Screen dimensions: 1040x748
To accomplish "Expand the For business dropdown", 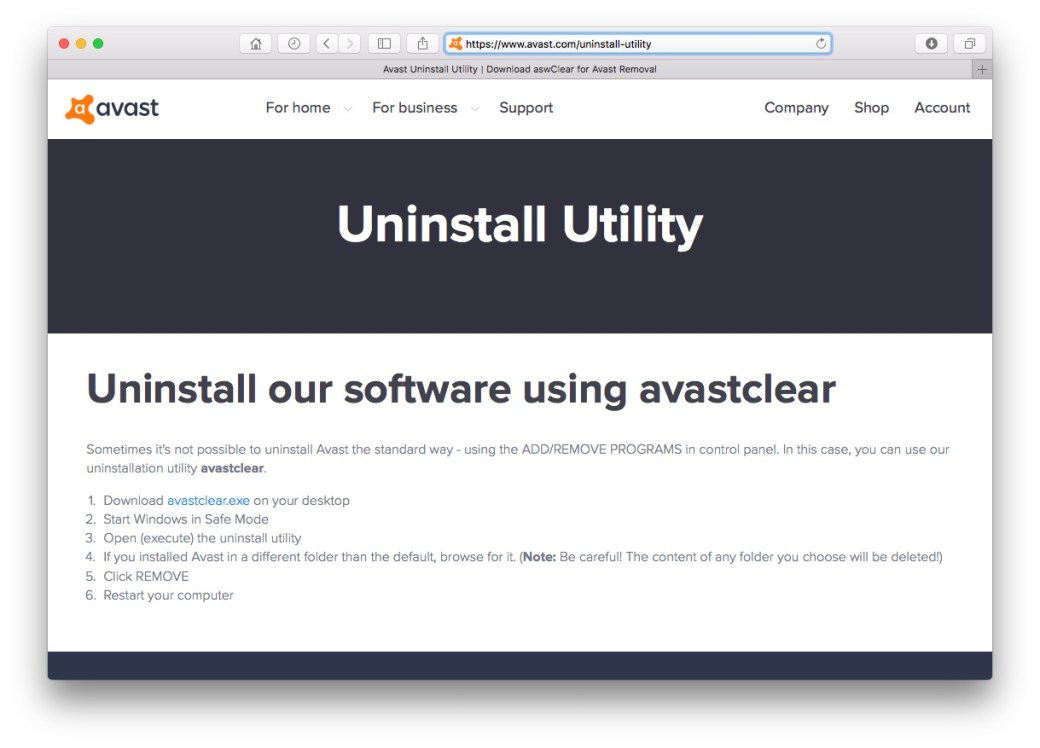I will [x=415, y=108].
